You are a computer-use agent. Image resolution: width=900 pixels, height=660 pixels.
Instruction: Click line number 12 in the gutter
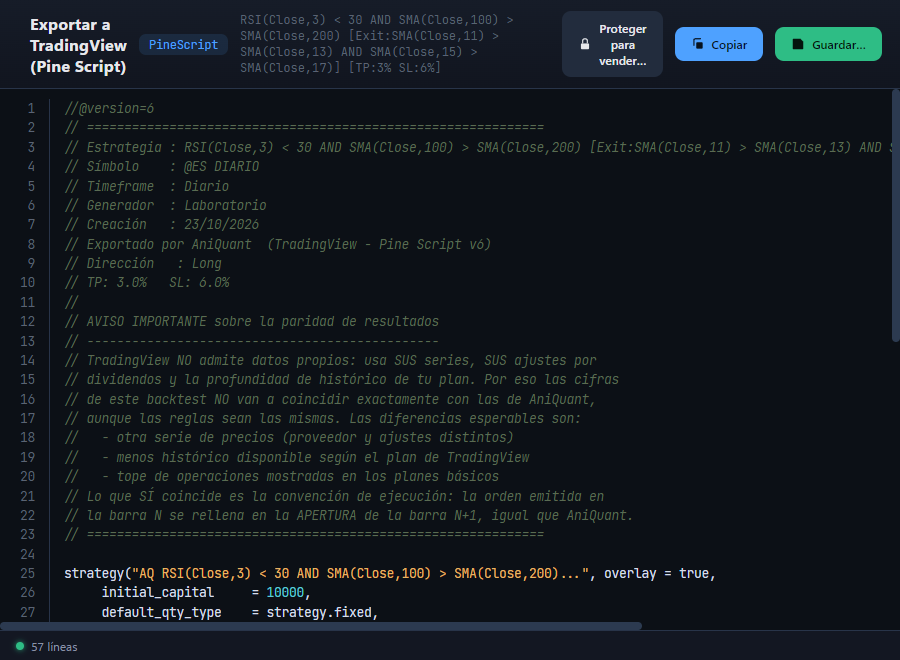pyautogui.click(x=28, y=321)
